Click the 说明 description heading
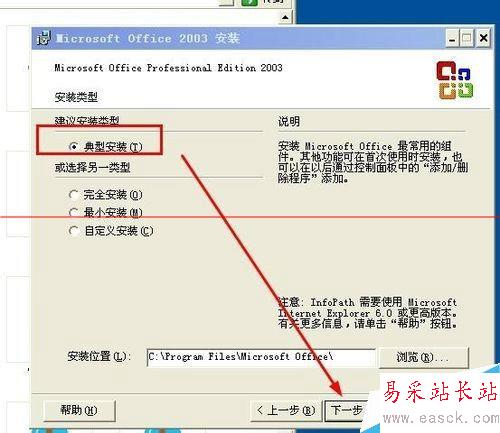The height and width of the screenshot is (433, 500). coord(289,121)
